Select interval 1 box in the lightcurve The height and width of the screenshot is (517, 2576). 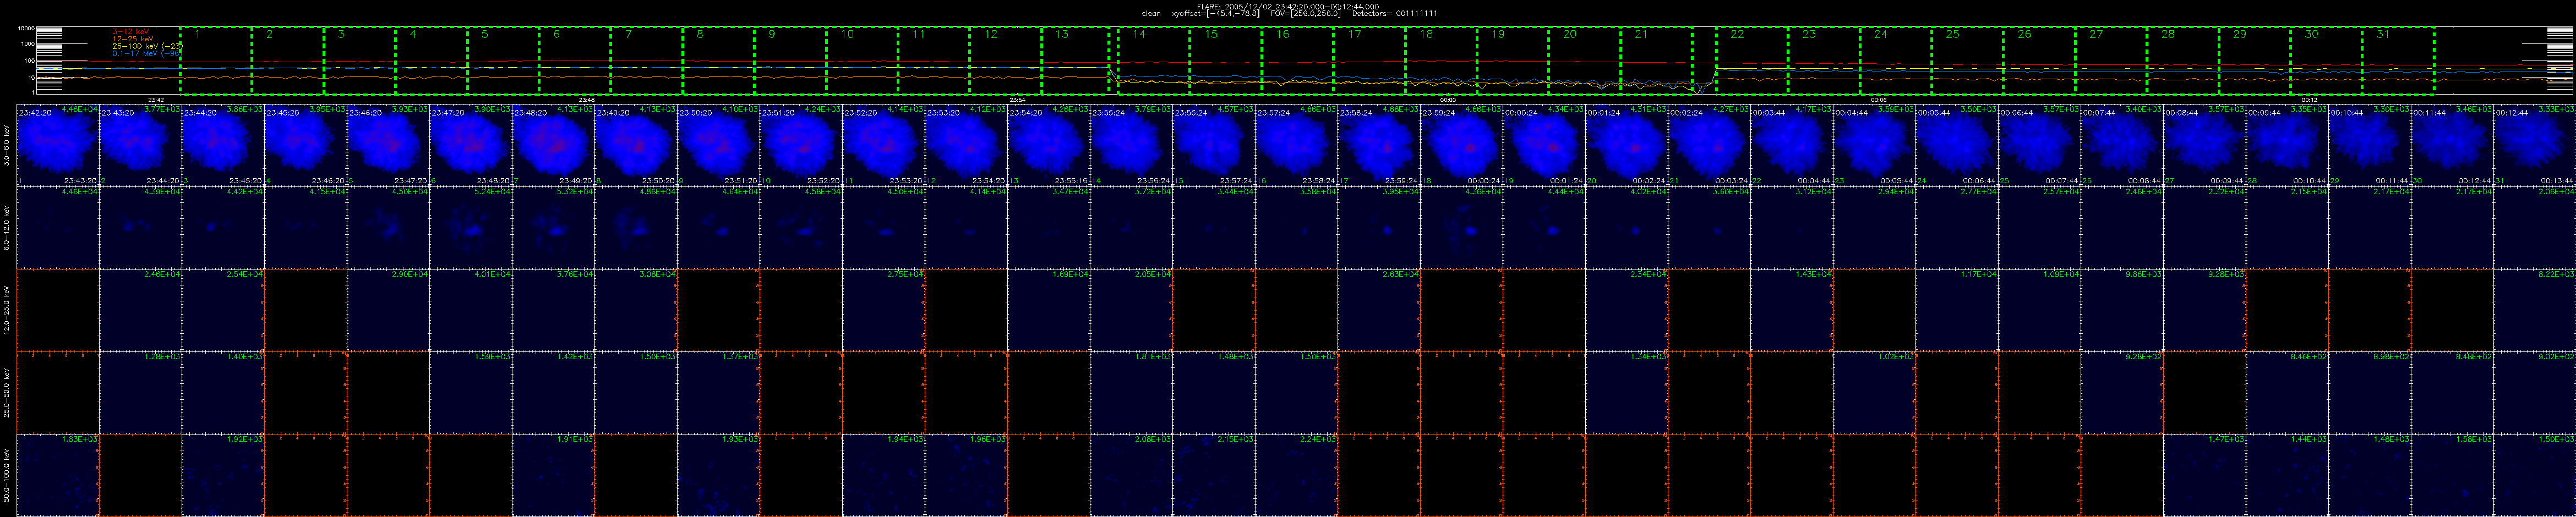point(216,61)
